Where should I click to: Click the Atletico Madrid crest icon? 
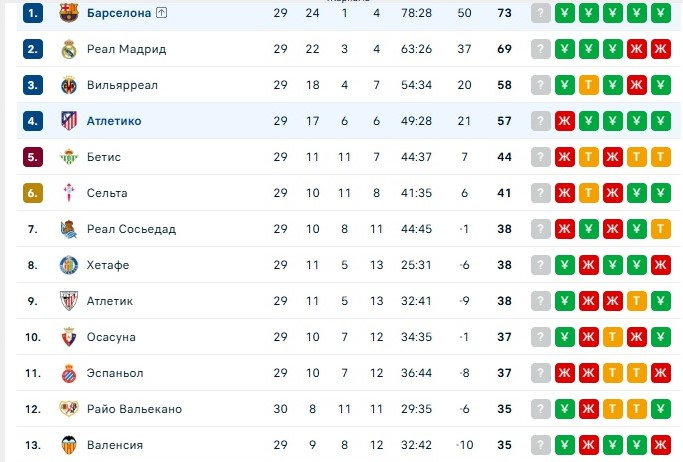coord(68,121)
